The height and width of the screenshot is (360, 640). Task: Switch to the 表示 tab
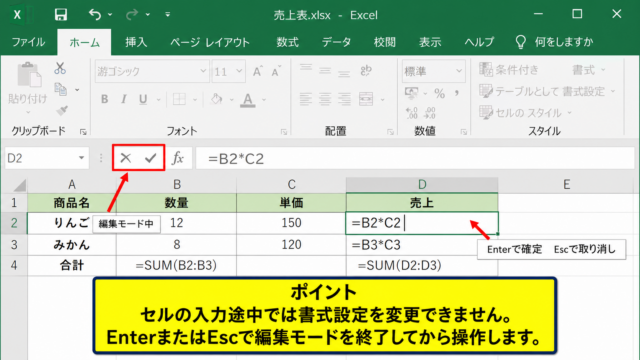point(430,42)
